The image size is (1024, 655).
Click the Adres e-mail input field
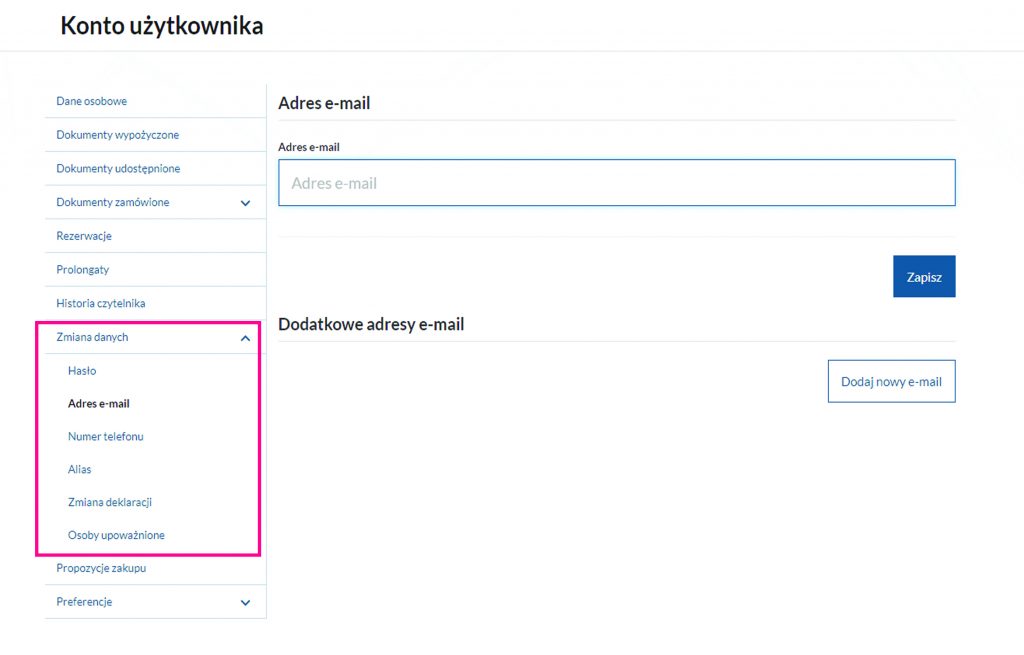click(x=616, y=183)
